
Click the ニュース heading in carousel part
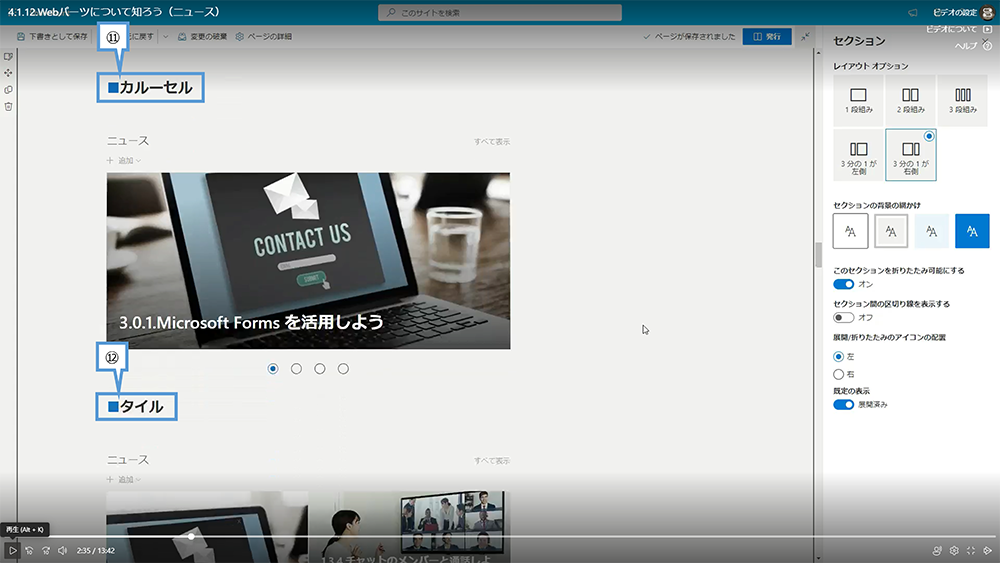tap(128, 141)
